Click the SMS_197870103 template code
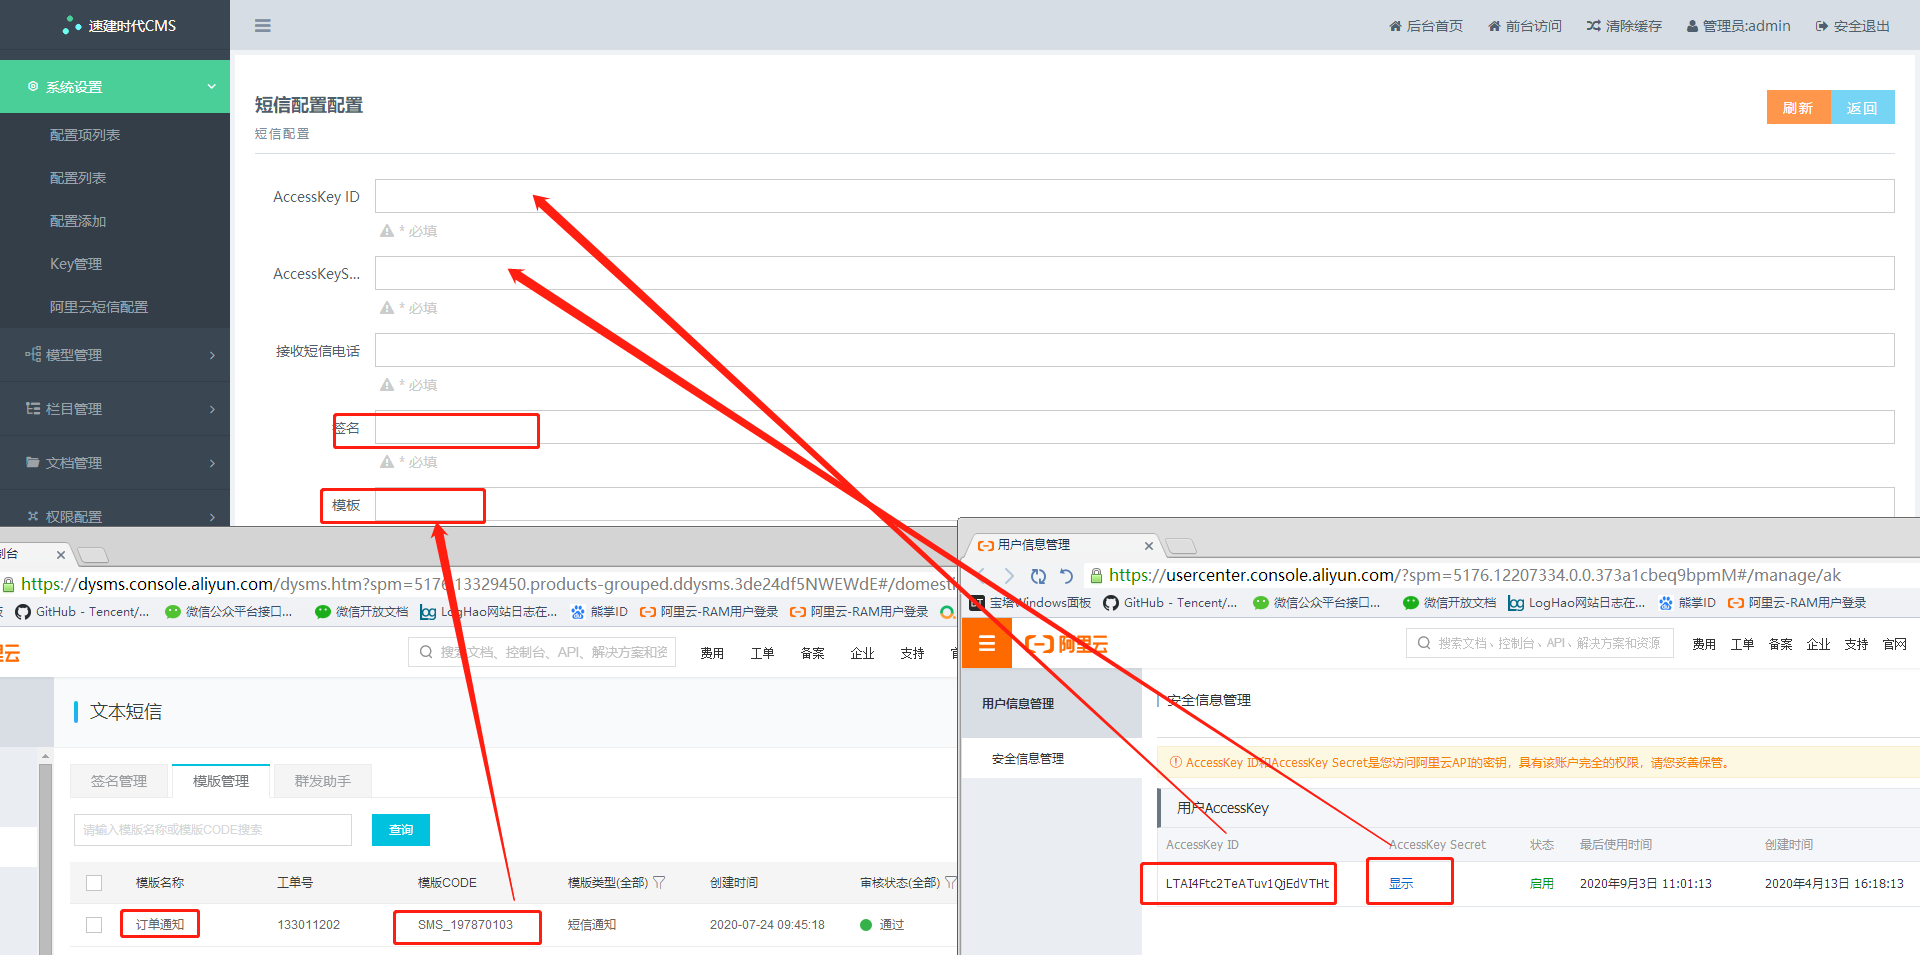Image resolution: width=1920 pixels, height=955 pixels. pos(465,925)
